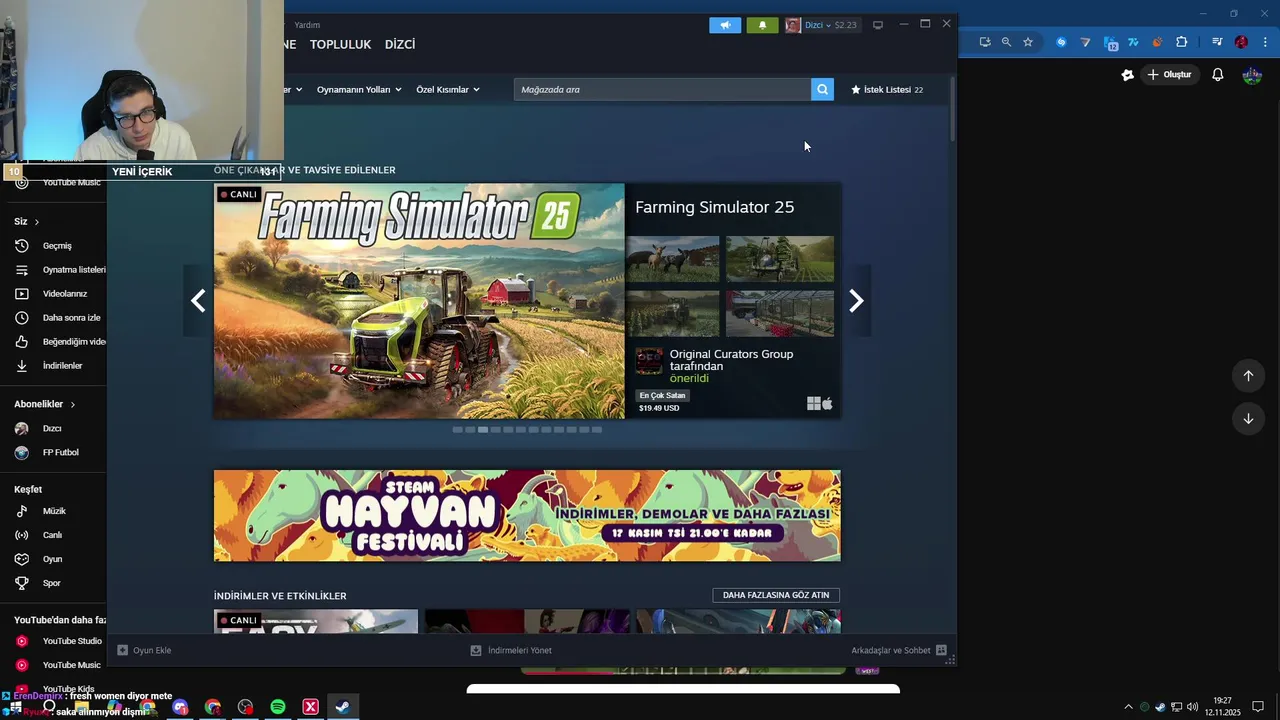
Task: Click the Steam store vertical scrollbar
Action: pyautogui.click(x=953, y=108)
